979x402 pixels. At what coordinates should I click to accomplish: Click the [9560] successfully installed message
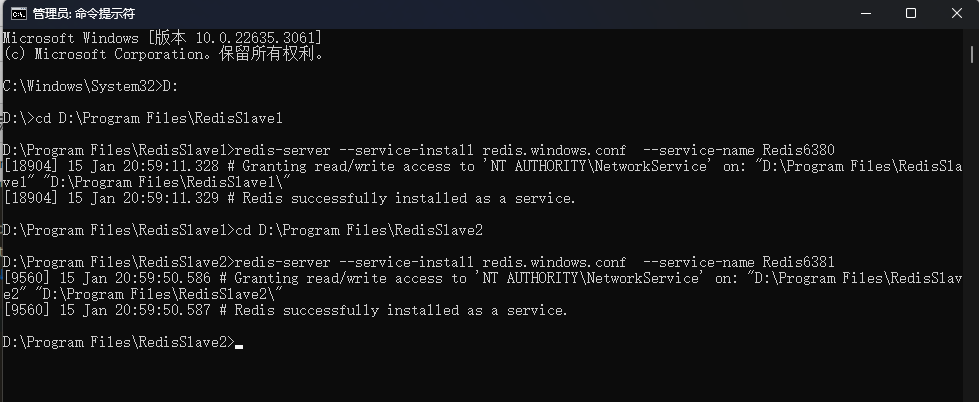tap(285, 310)
